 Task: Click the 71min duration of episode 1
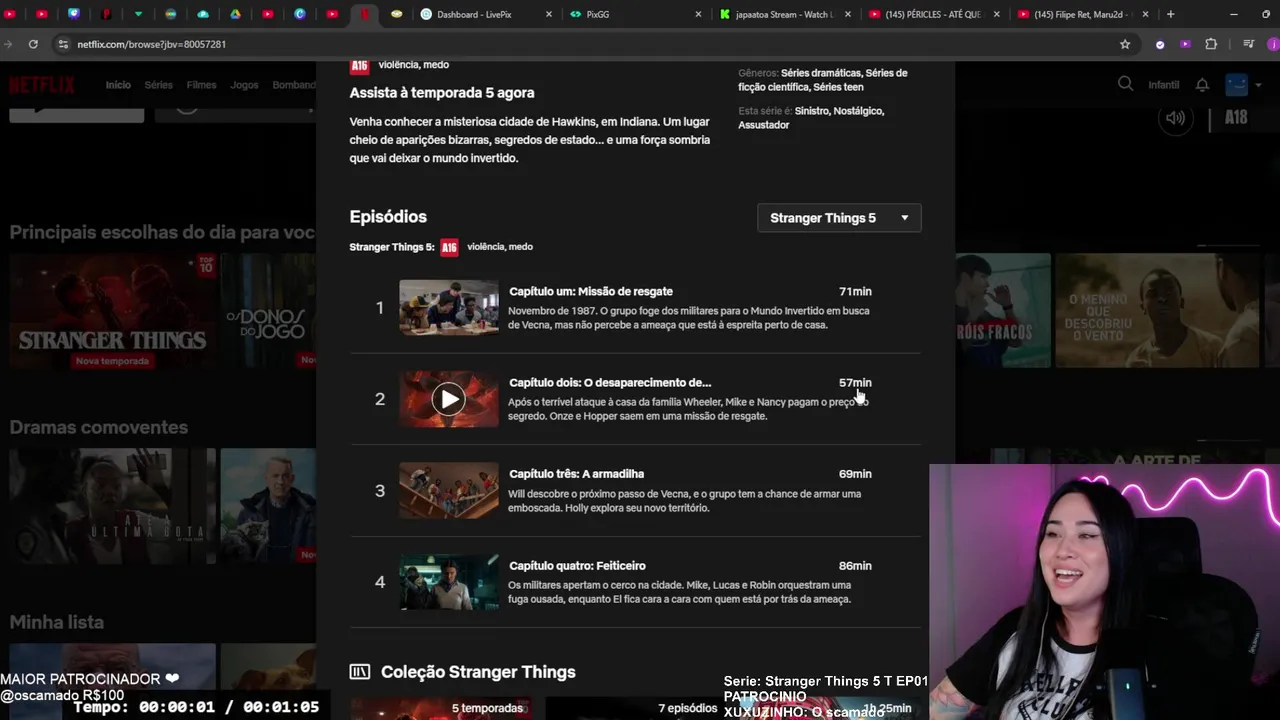tap(855, 291)
